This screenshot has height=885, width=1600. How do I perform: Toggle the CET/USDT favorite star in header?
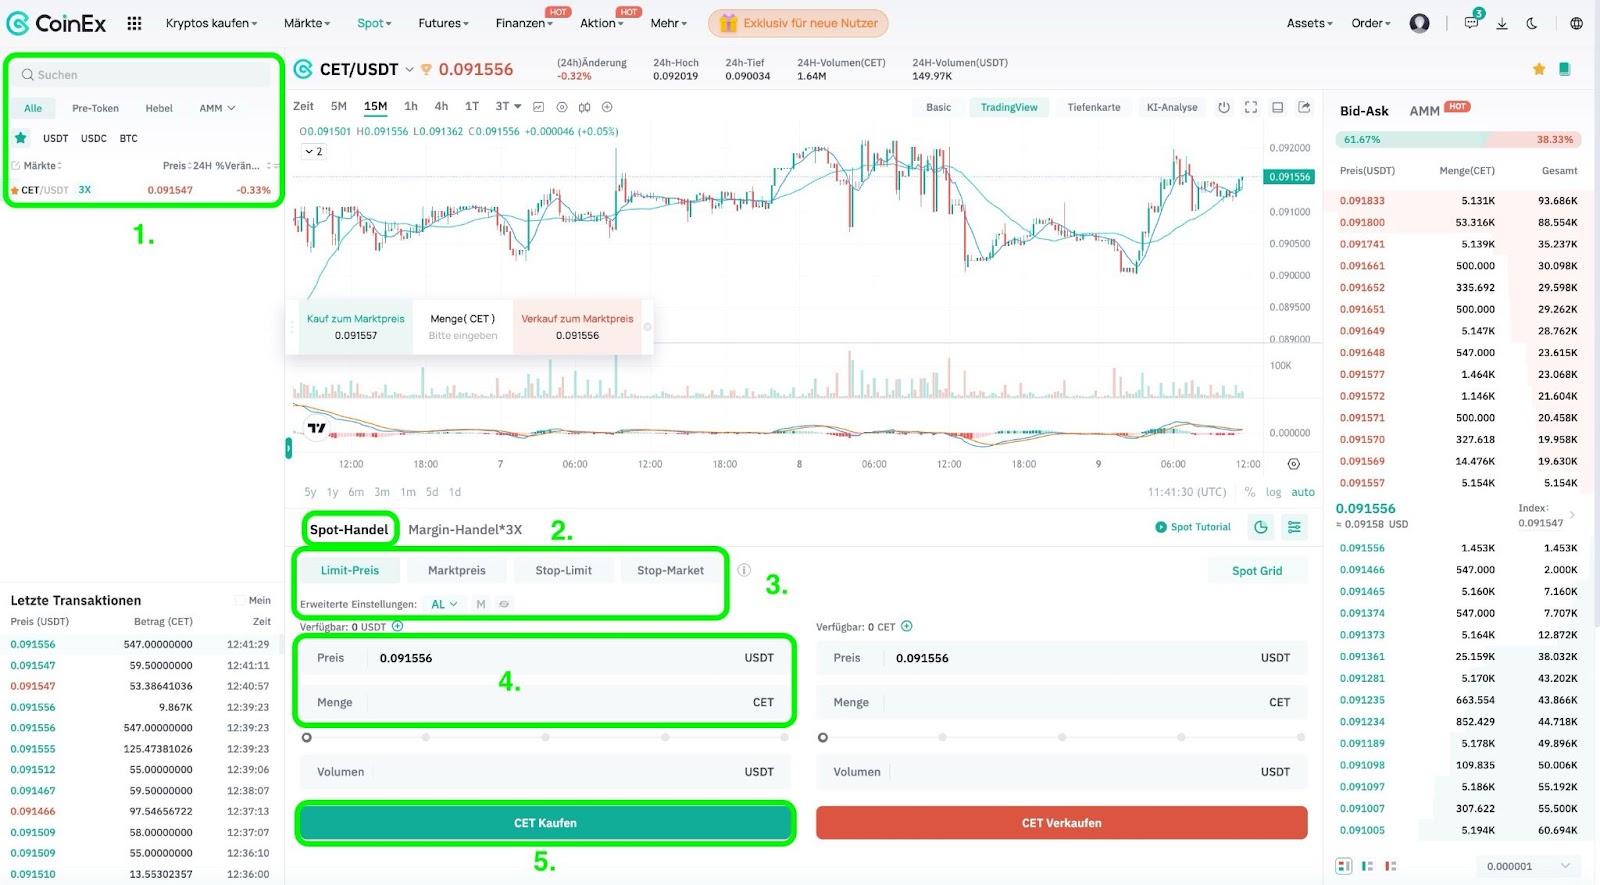tap(1539, 69)
